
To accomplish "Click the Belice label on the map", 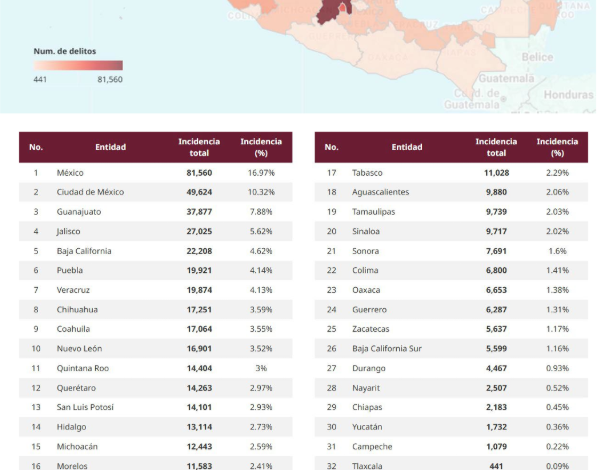I will click(536, 57).
